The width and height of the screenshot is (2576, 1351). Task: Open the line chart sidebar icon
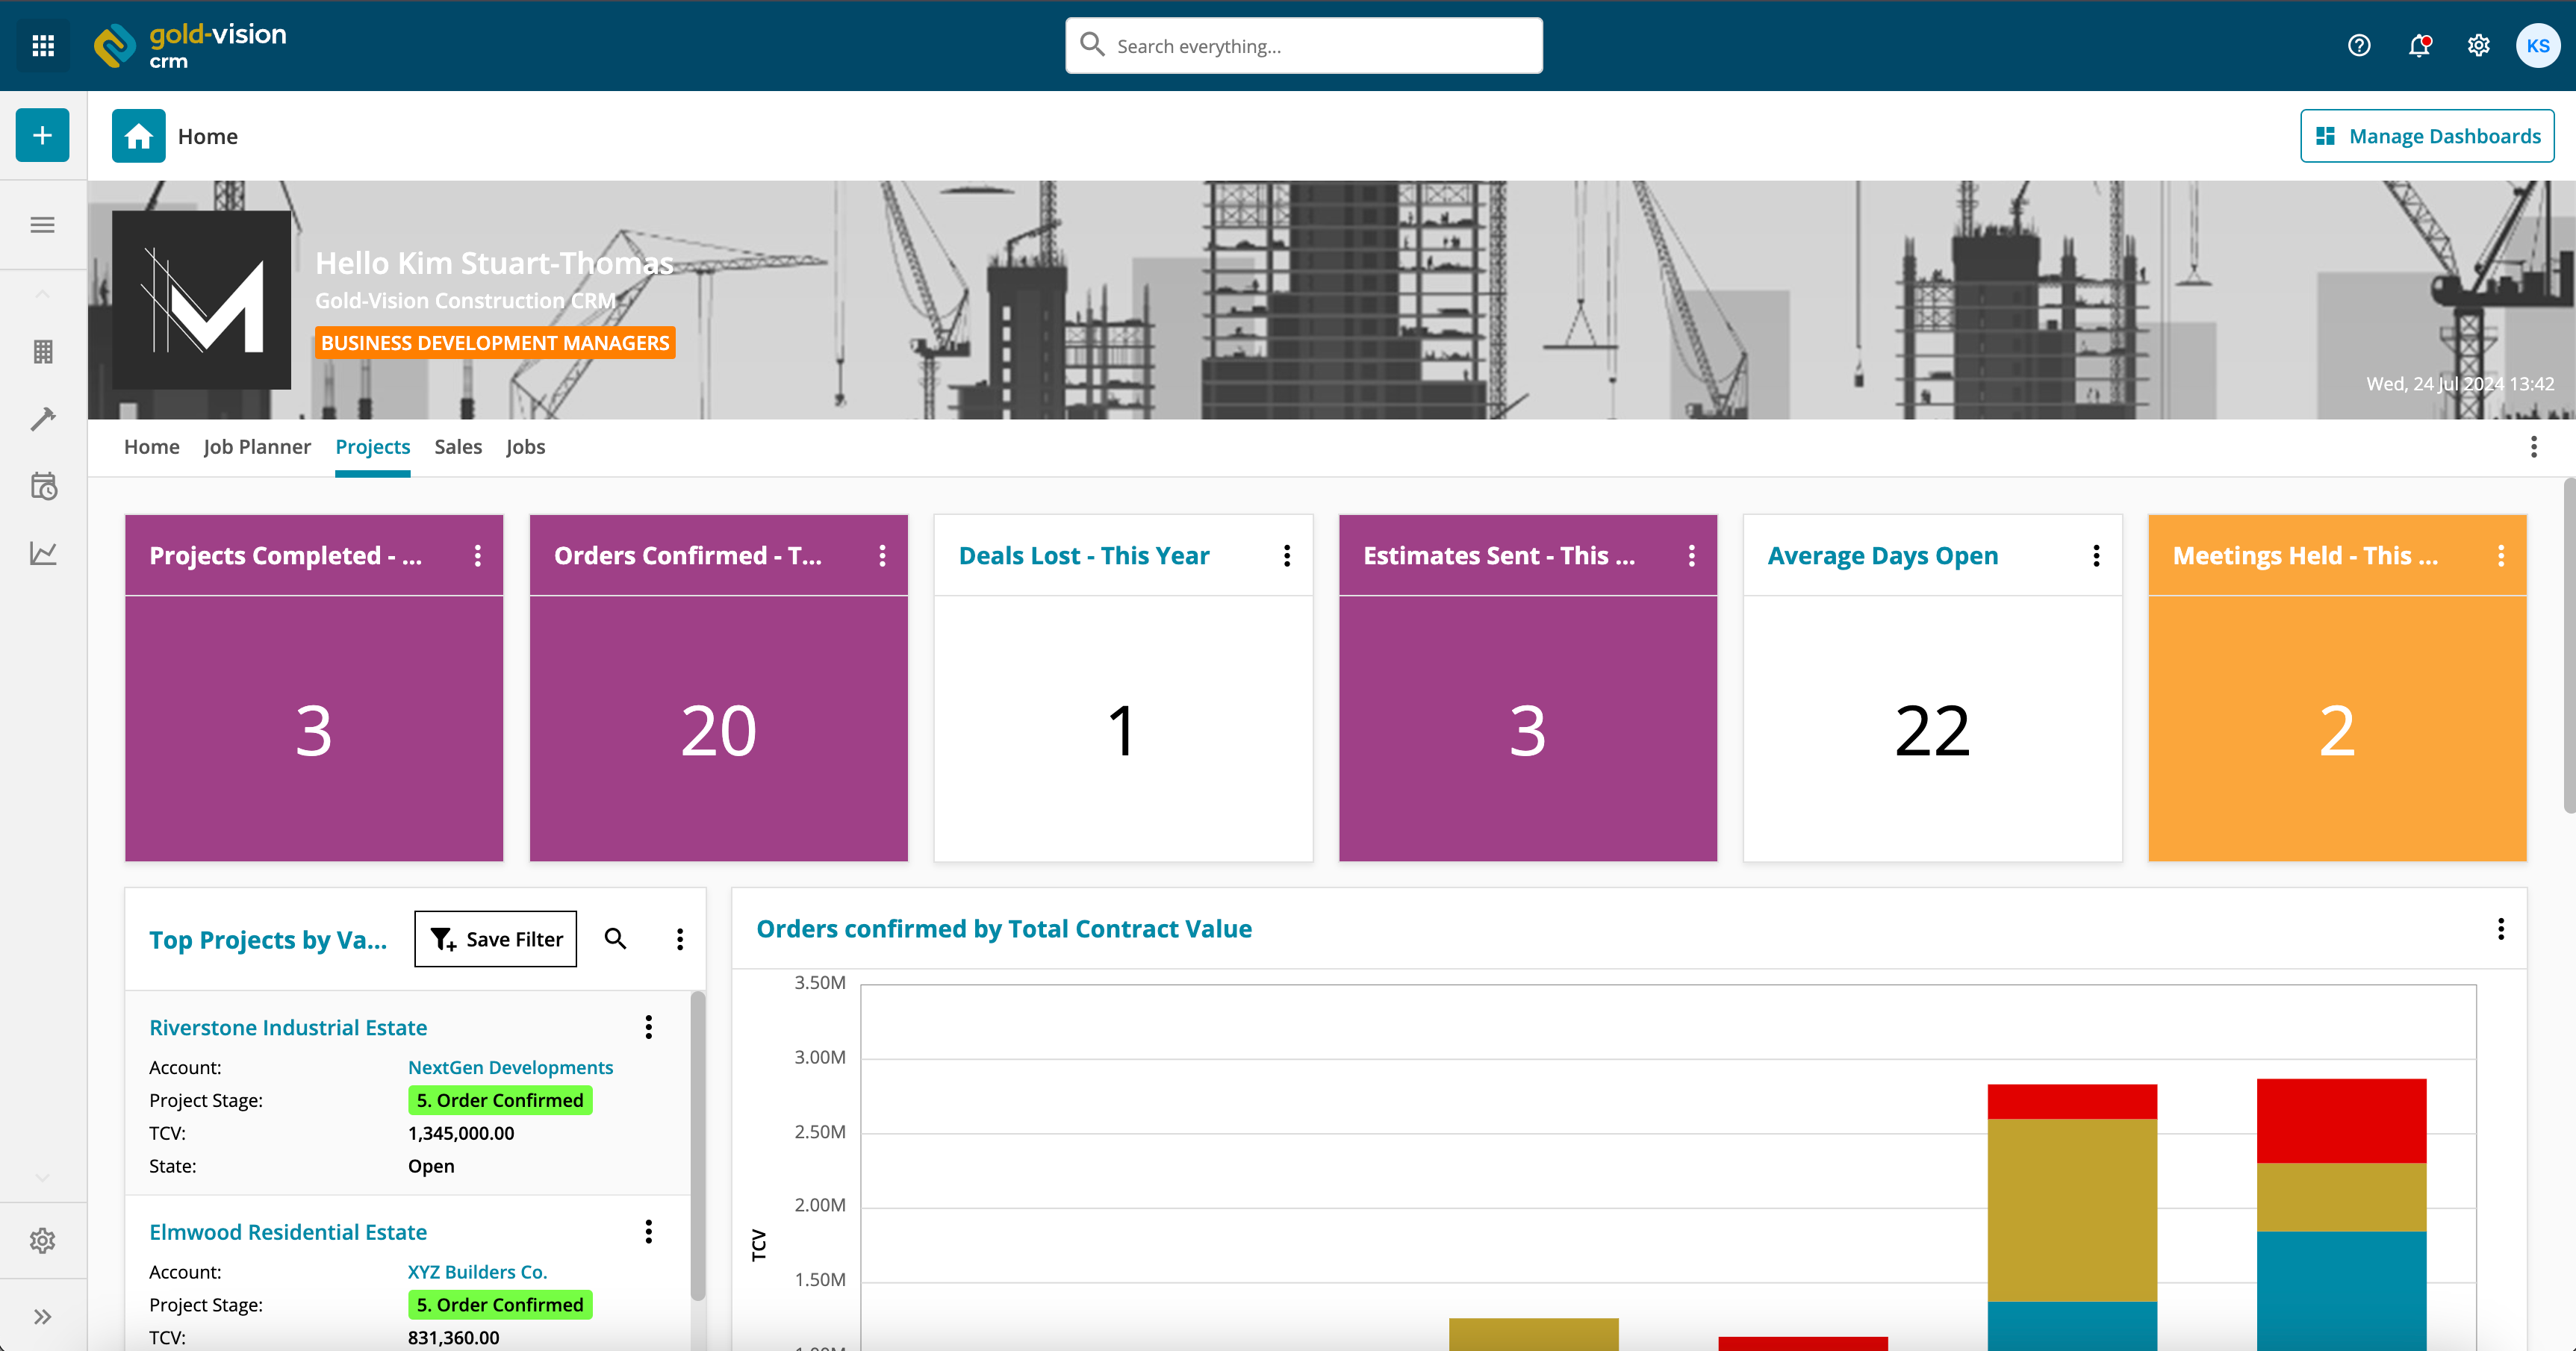pos(43,553)
